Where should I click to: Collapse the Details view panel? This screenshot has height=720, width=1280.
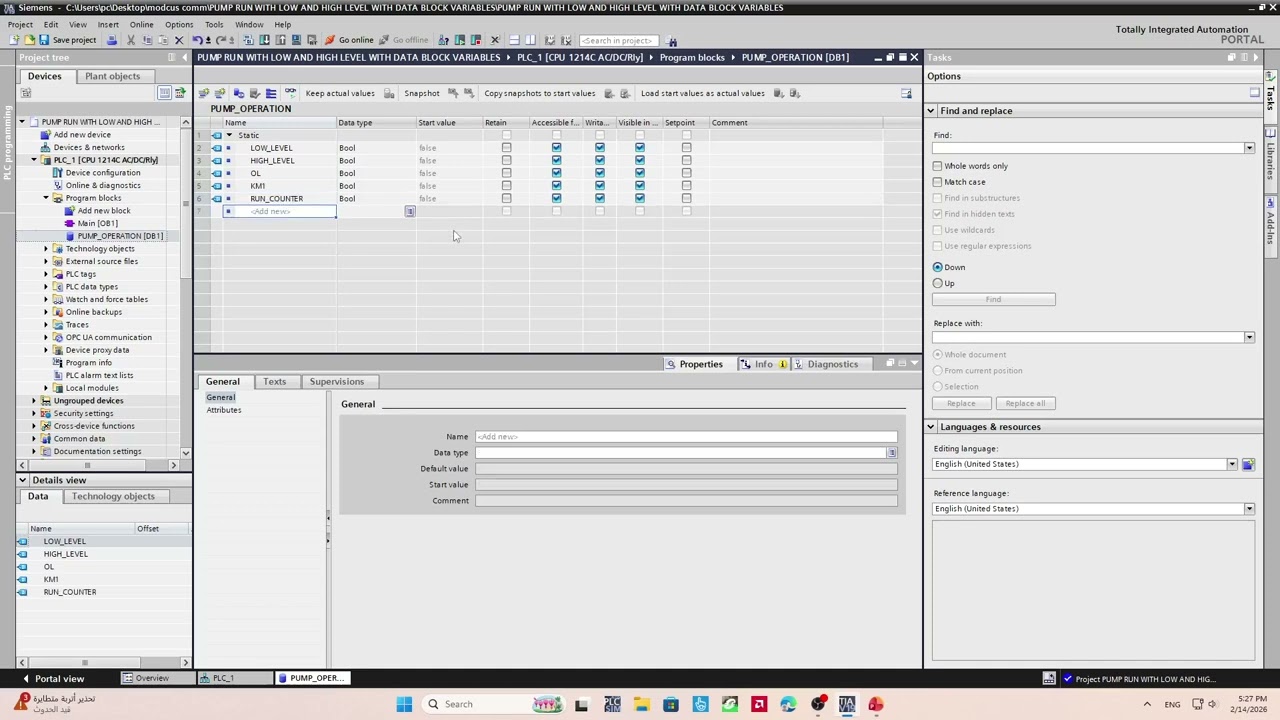click(x=22, y=480)
